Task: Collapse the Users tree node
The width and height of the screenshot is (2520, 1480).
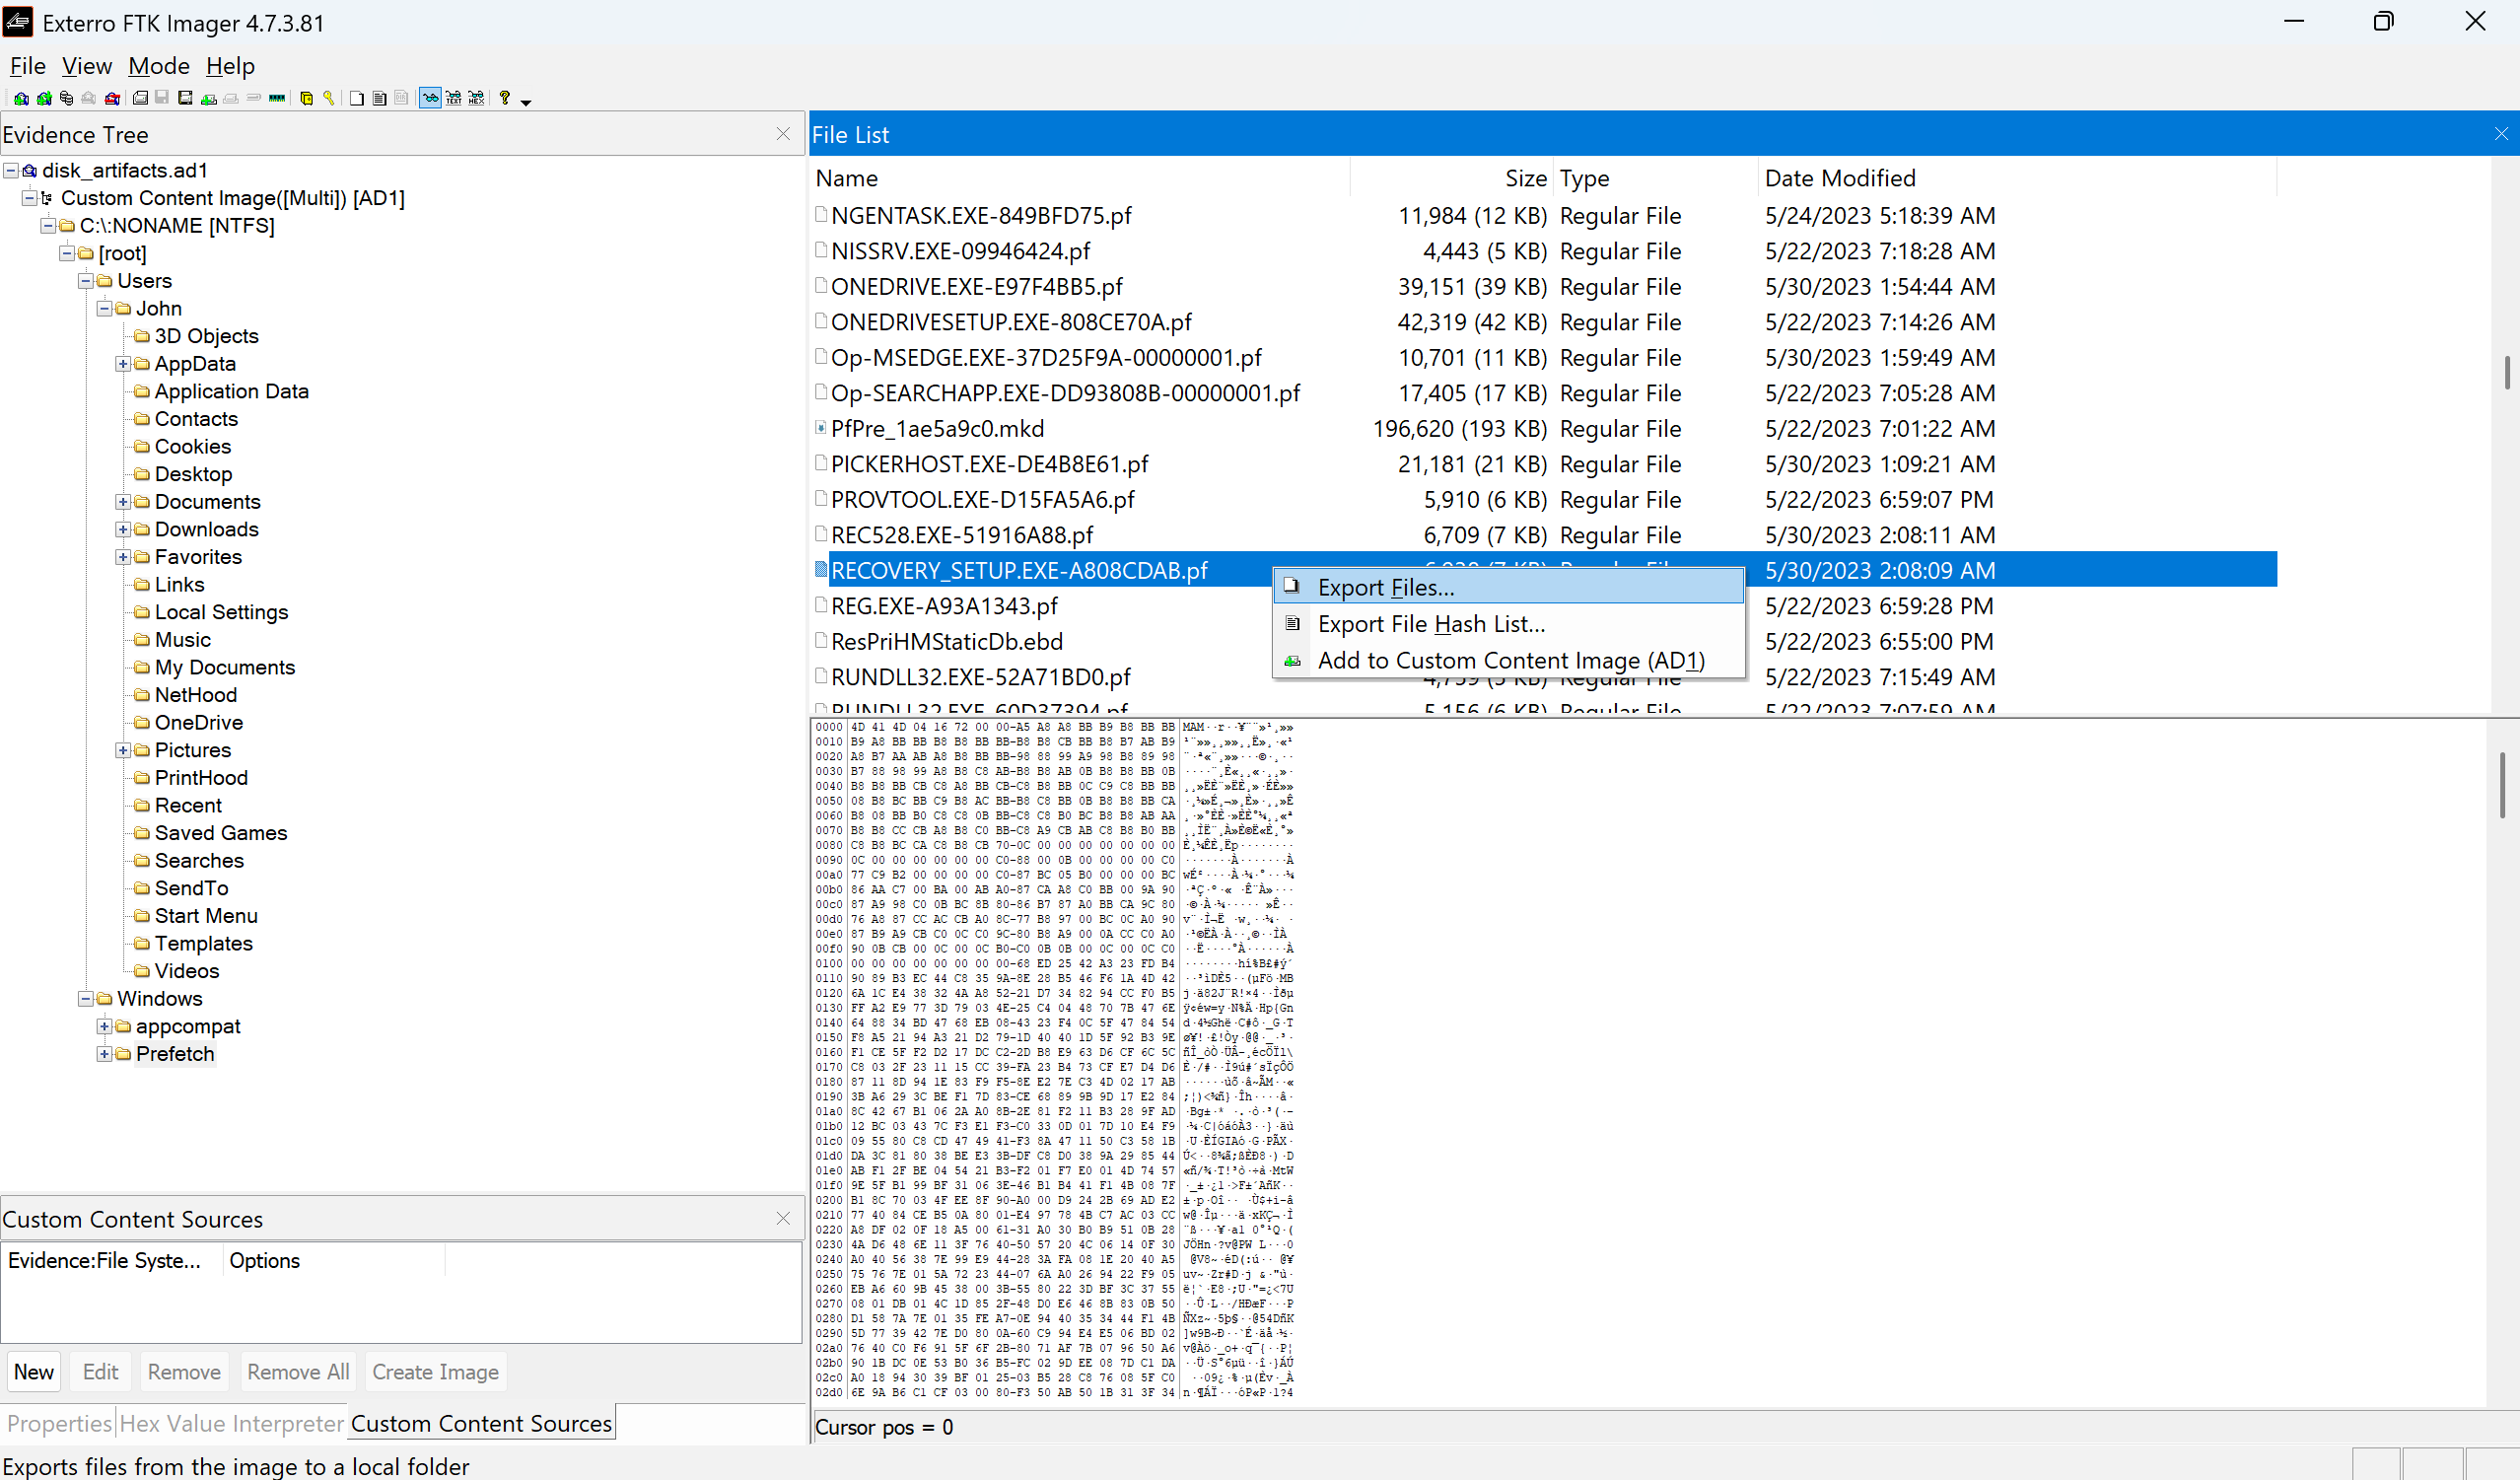Action: click(86, 281)
